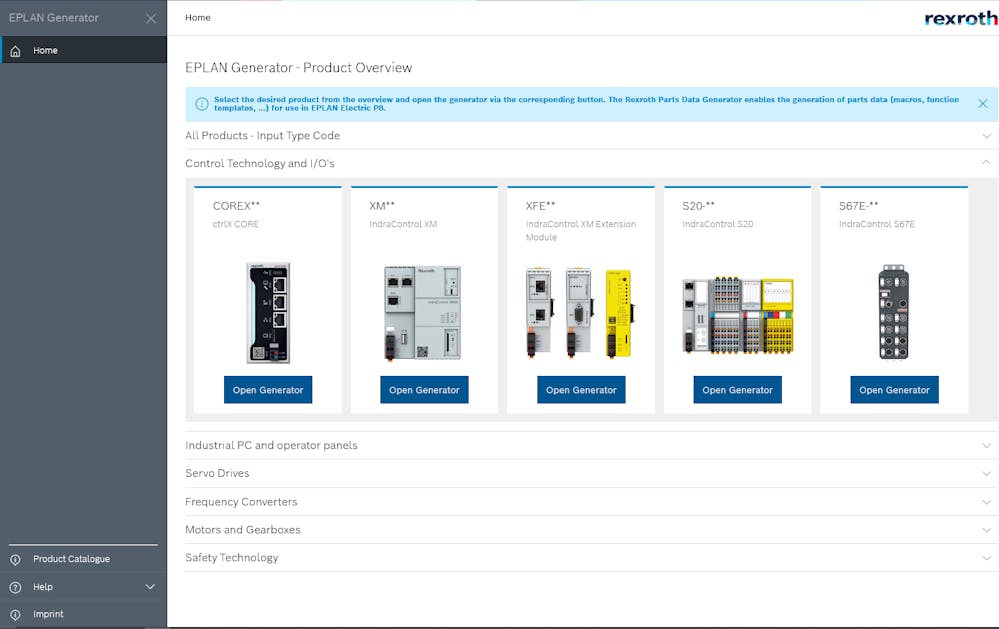Viewport: 999px width, 629px height.
Task: Open Generator for S67E-** IndraControl S67E
Action: tap(894, 390)
